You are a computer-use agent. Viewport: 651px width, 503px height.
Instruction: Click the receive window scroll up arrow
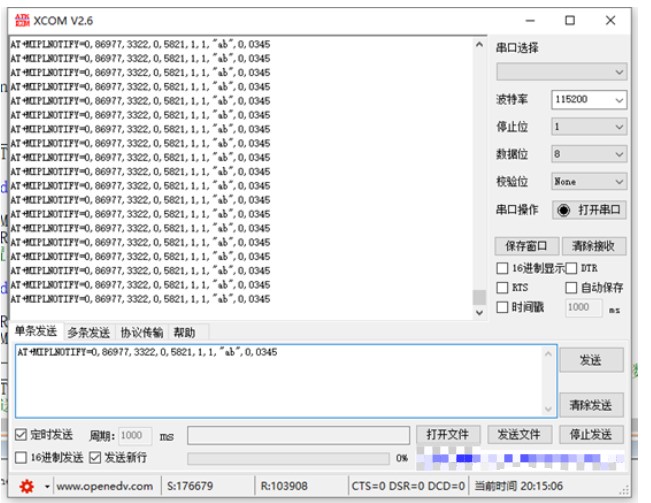click(x=479, y=44)
